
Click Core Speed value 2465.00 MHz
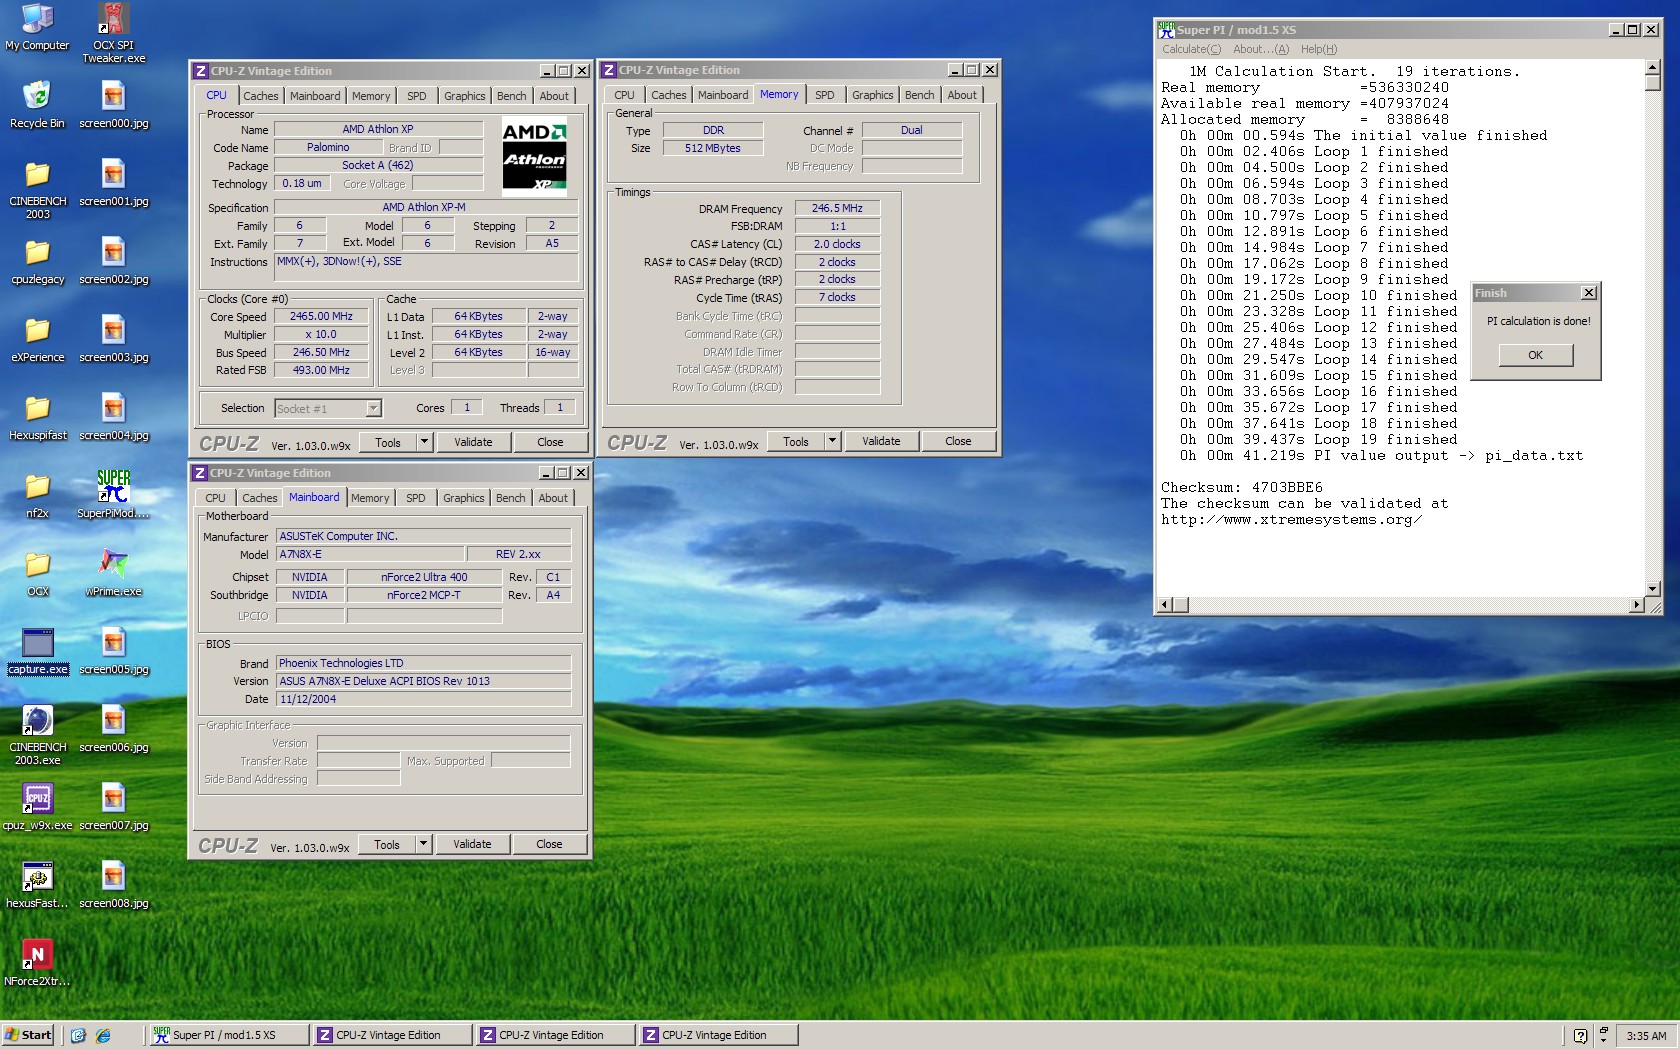pyautogui.click(x=322, y=316)
